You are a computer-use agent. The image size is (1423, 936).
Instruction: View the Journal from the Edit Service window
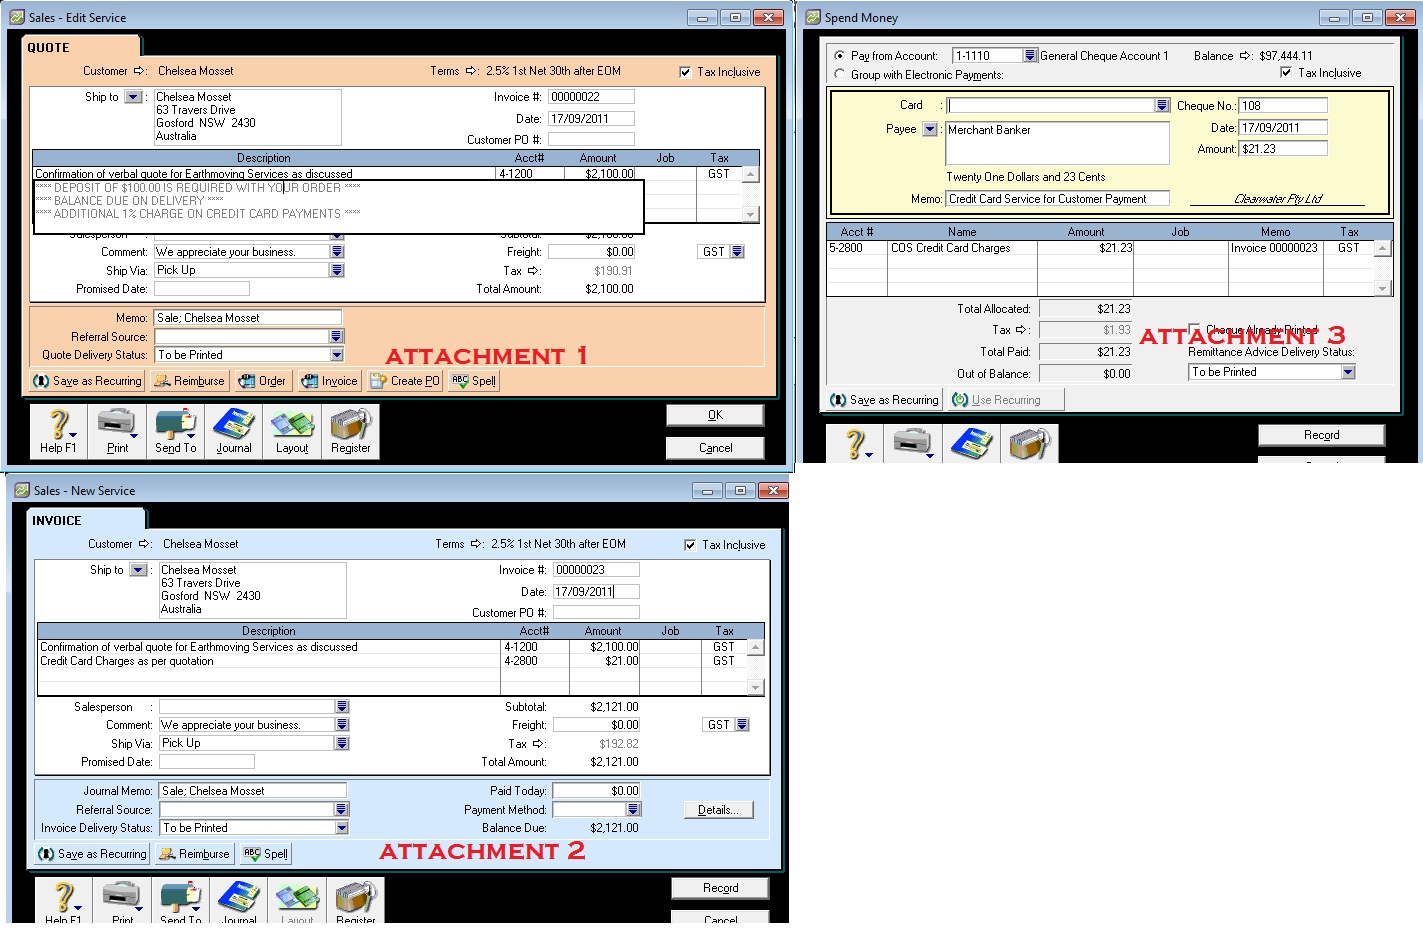(234, 432)
